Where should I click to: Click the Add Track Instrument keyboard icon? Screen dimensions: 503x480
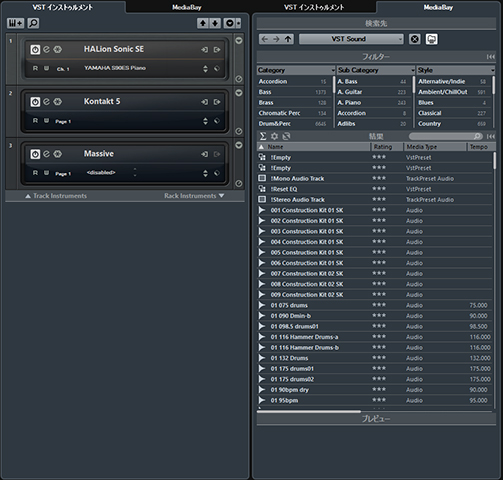tap(15, 23)
